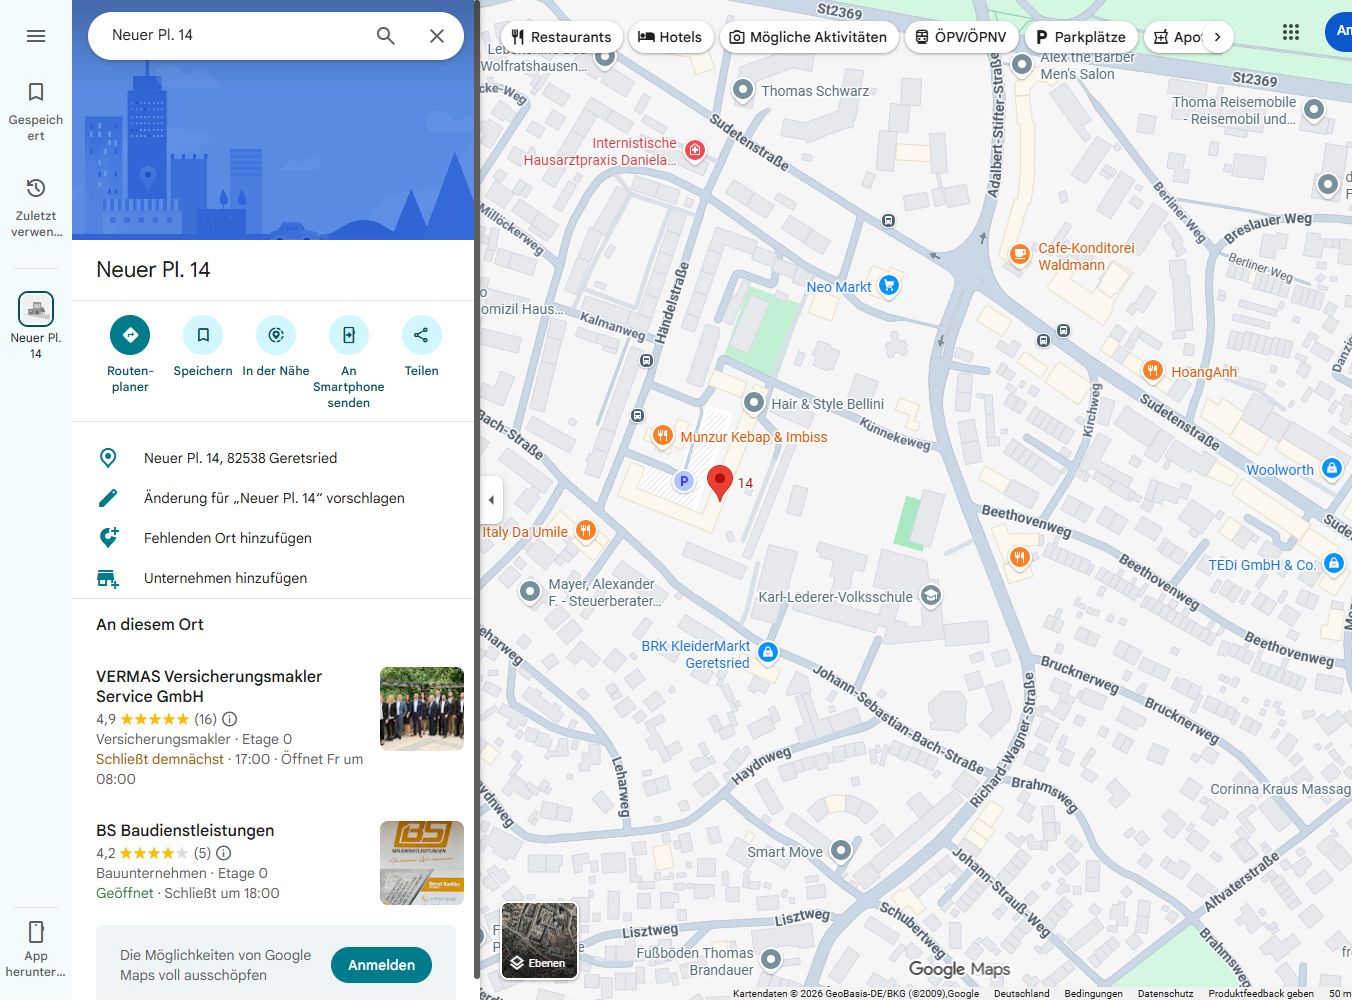Image resolution: width=1352 pixels, height=1000 pixels.
Task: Click Deutschland footer link
Action: point(1021,993)
